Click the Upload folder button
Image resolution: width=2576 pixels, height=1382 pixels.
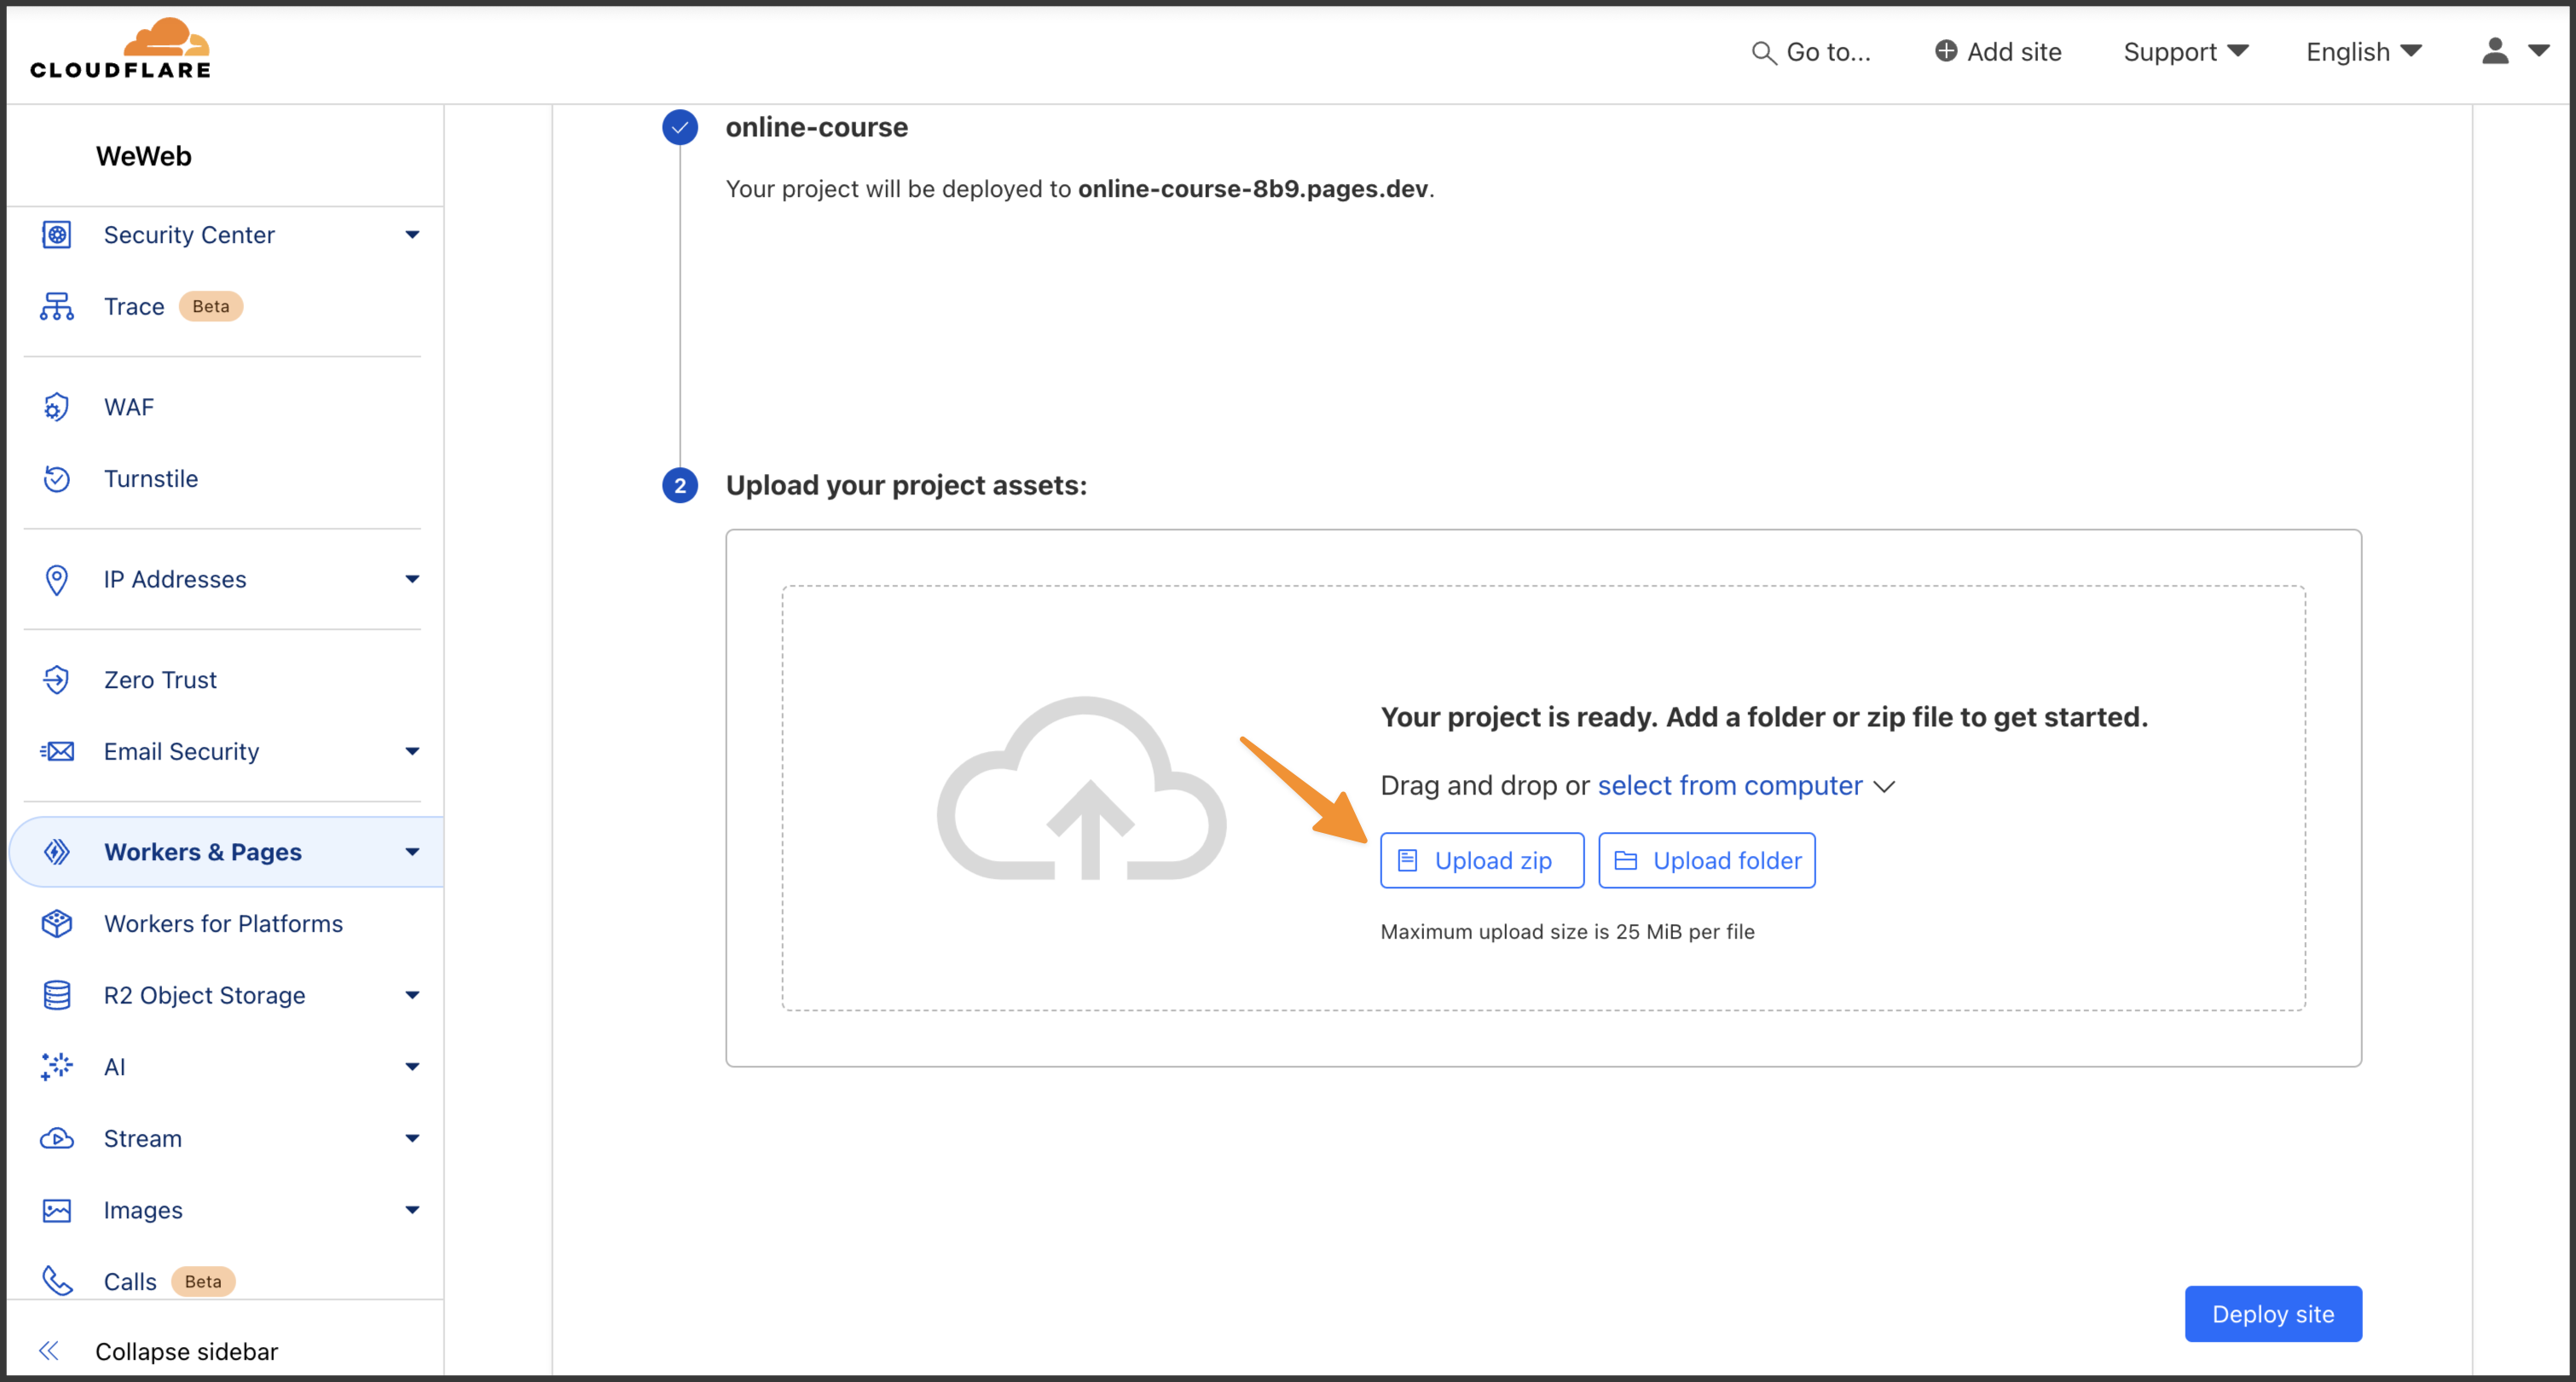(1706, 859)
